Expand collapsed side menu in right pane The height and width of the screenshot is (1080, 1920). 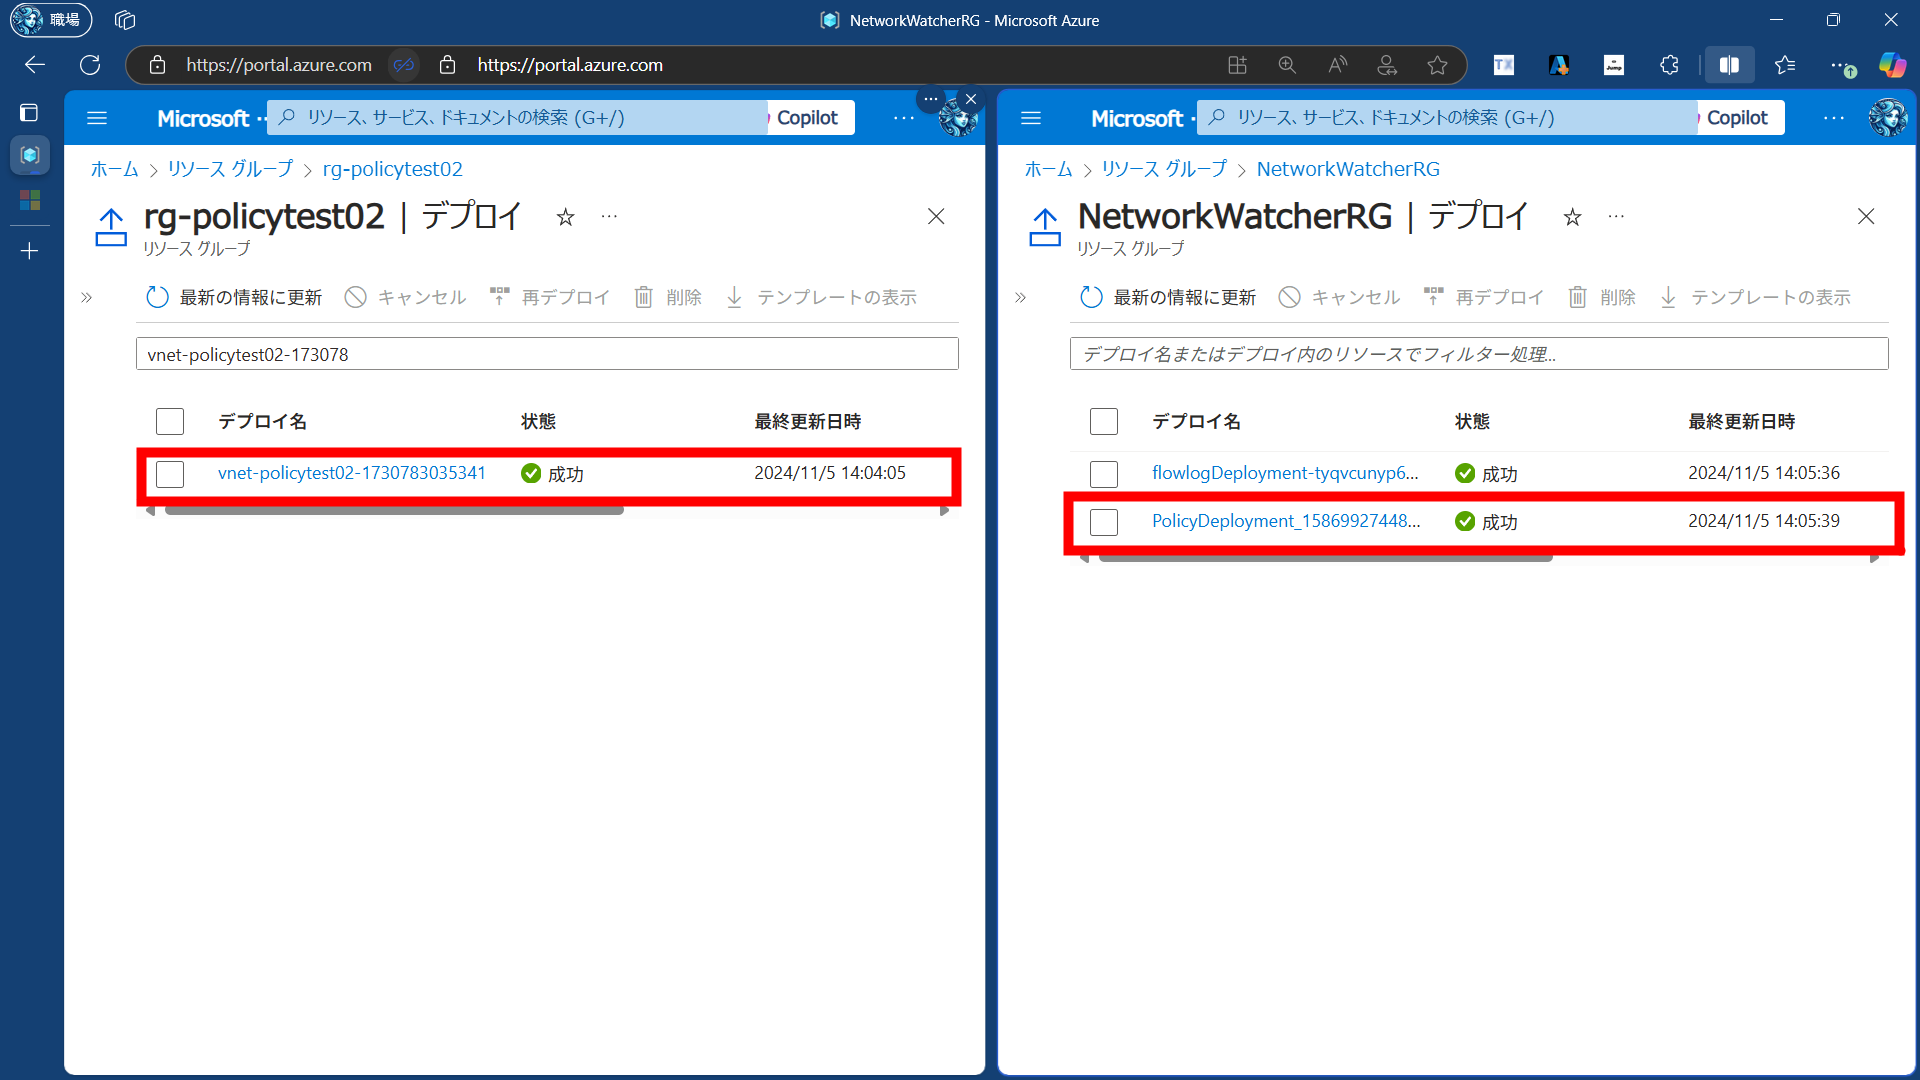pyautogui.click(x=1021, y=297)
